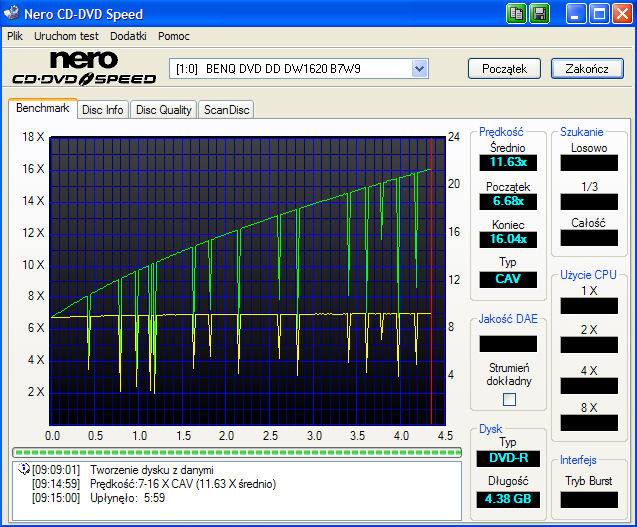Click the Nero CD-DVD Speed logo
This screenshot has width=637, height=527.
(84, 68)
